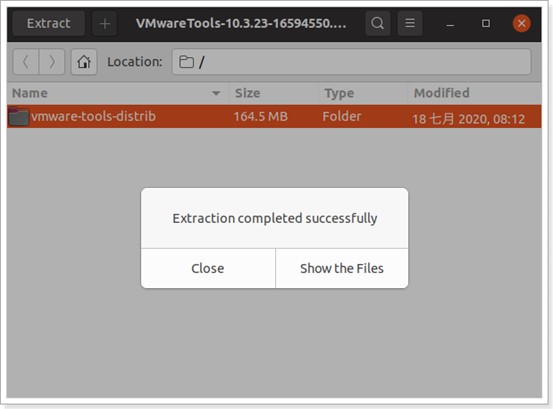Viewport: 553px width, 409px height.
Task: Add files with the plus icon
Action: 104,24
